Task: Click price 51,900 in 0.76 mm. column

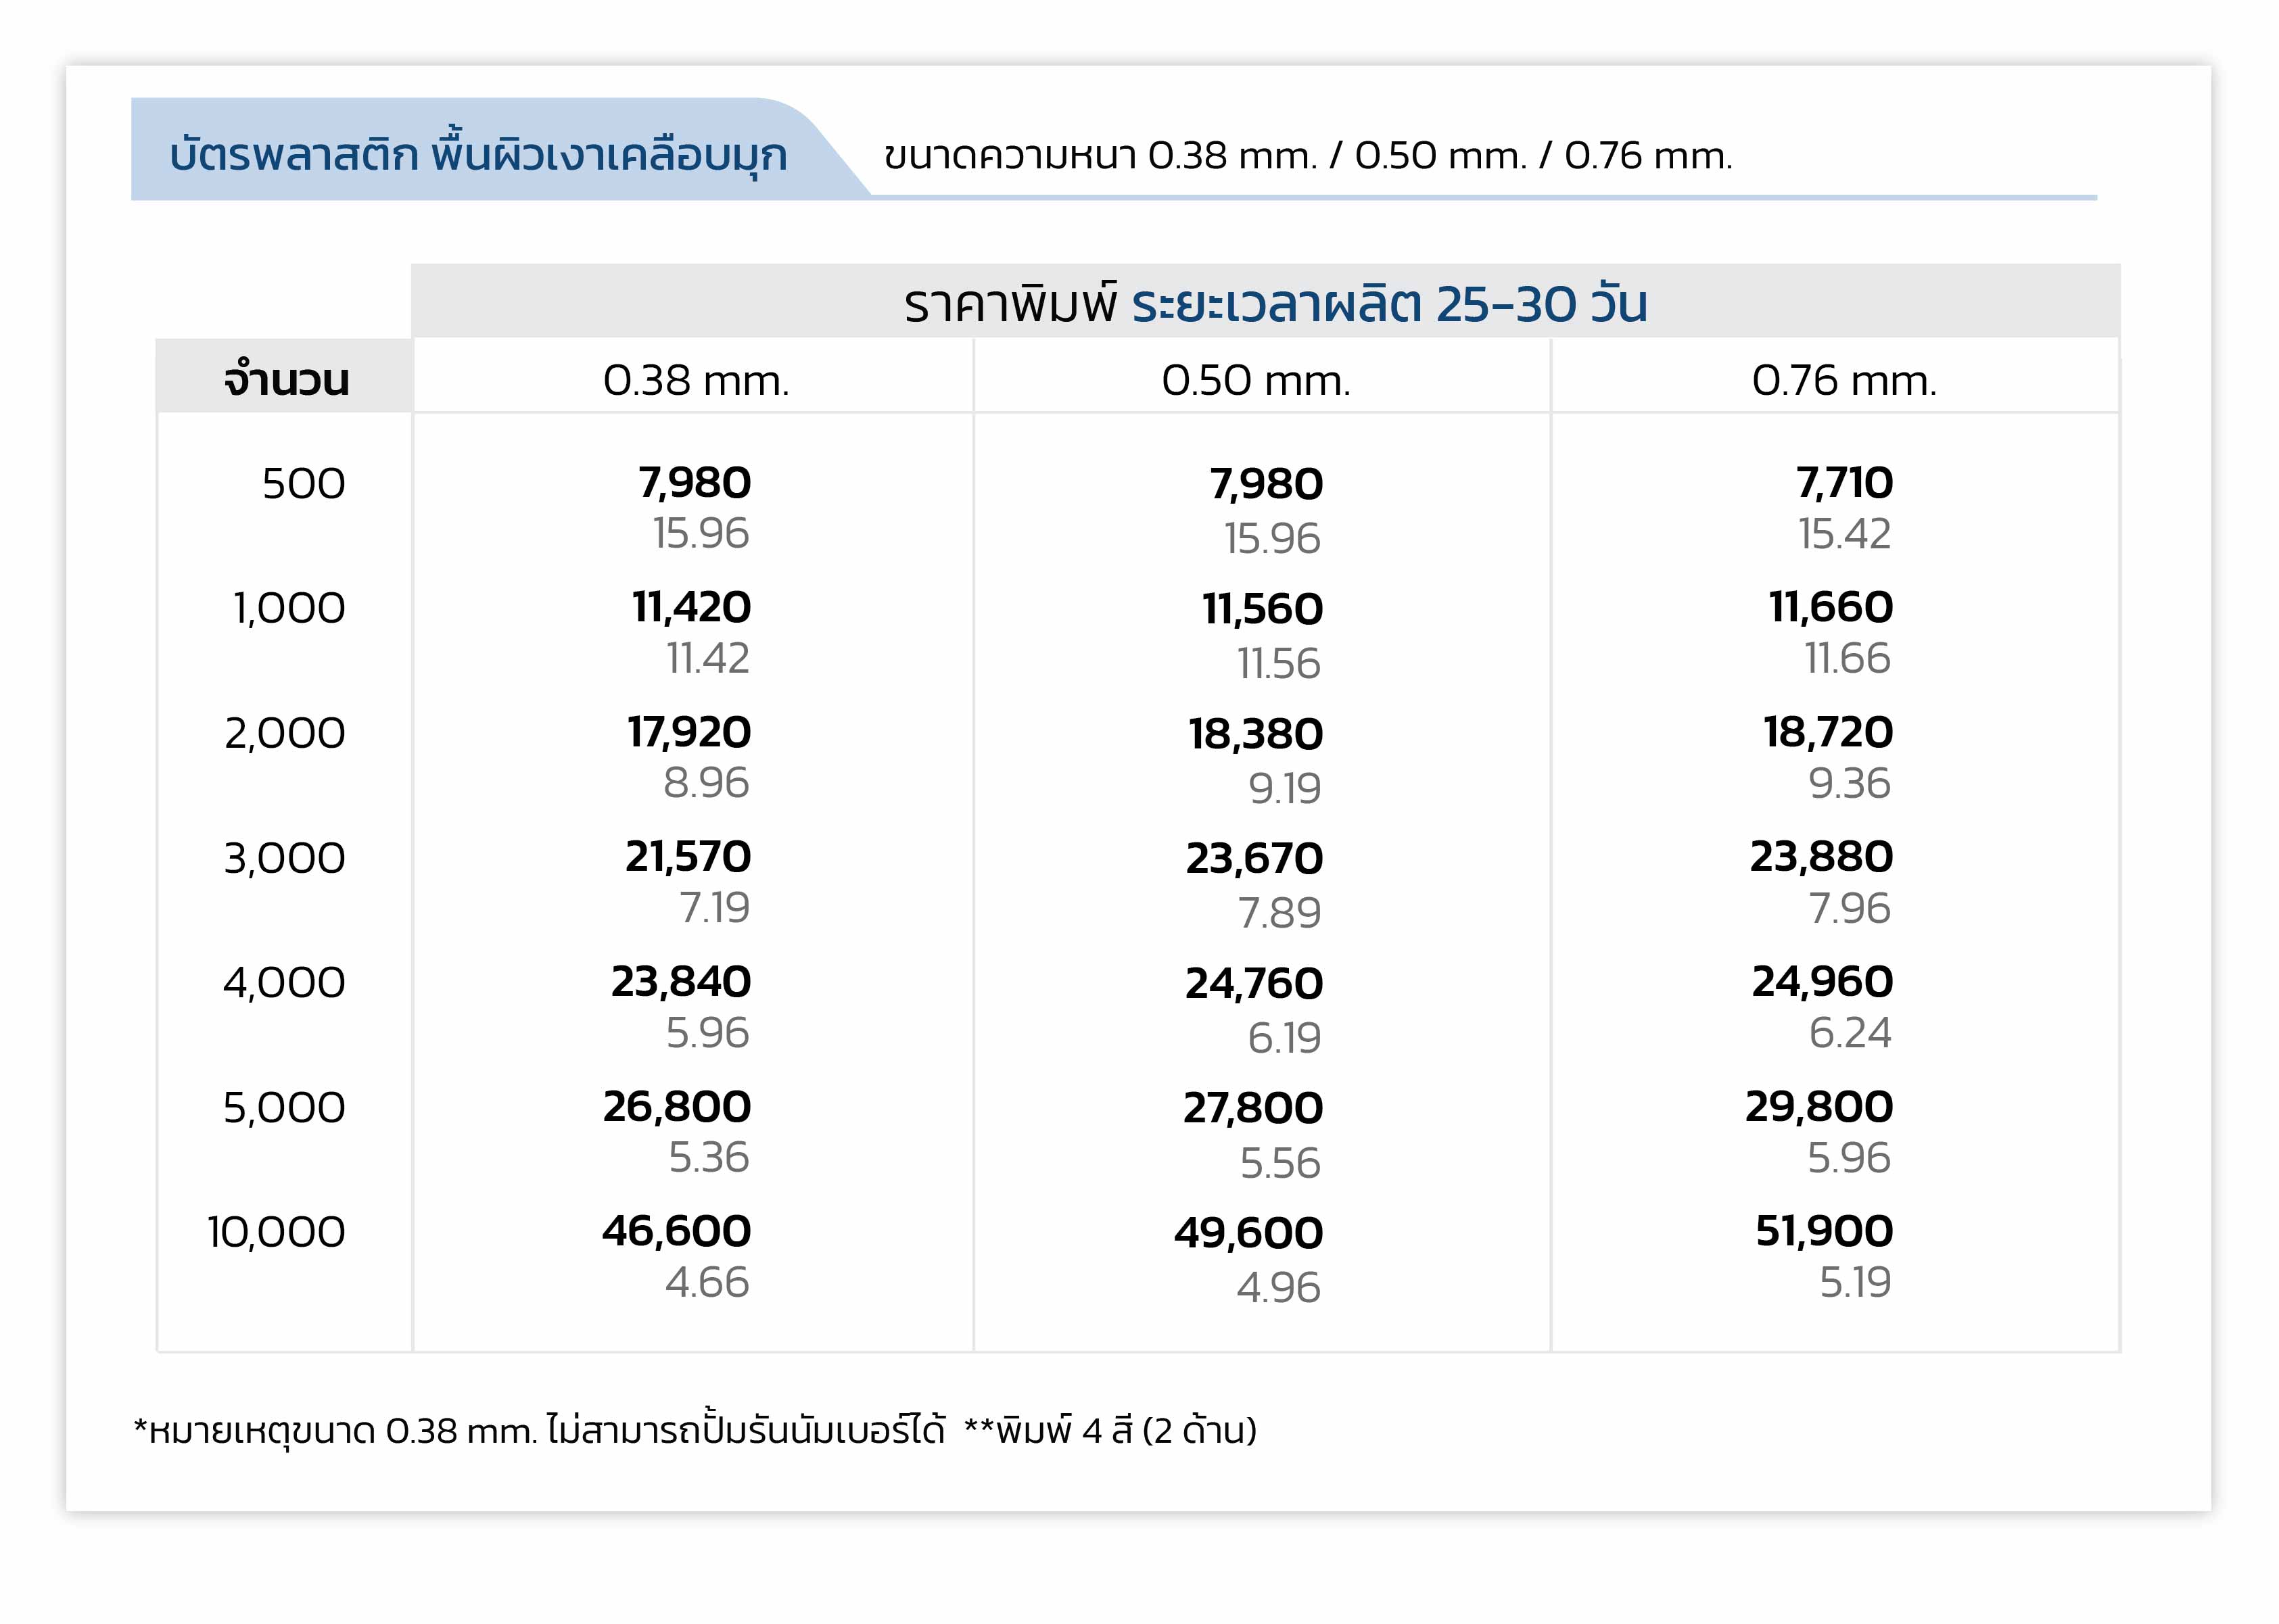Action: click(x=1823, y=1232)
